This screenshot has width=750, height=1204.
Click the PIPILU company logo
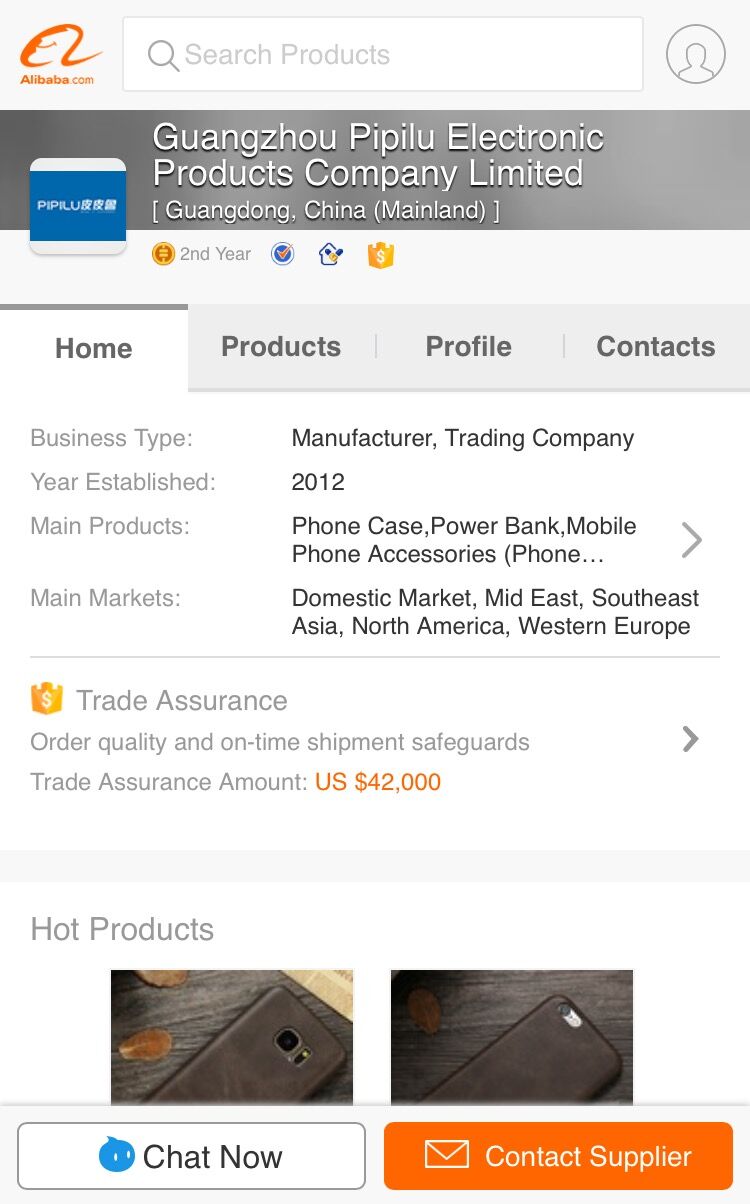point(78,205)
